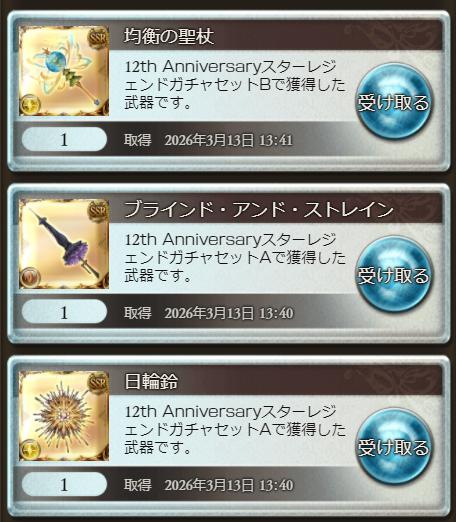Image resolution: width=456 pixels, height=522 pixels.
Task: Select the 日輪鈴 title bar
Action: [276, 380]
